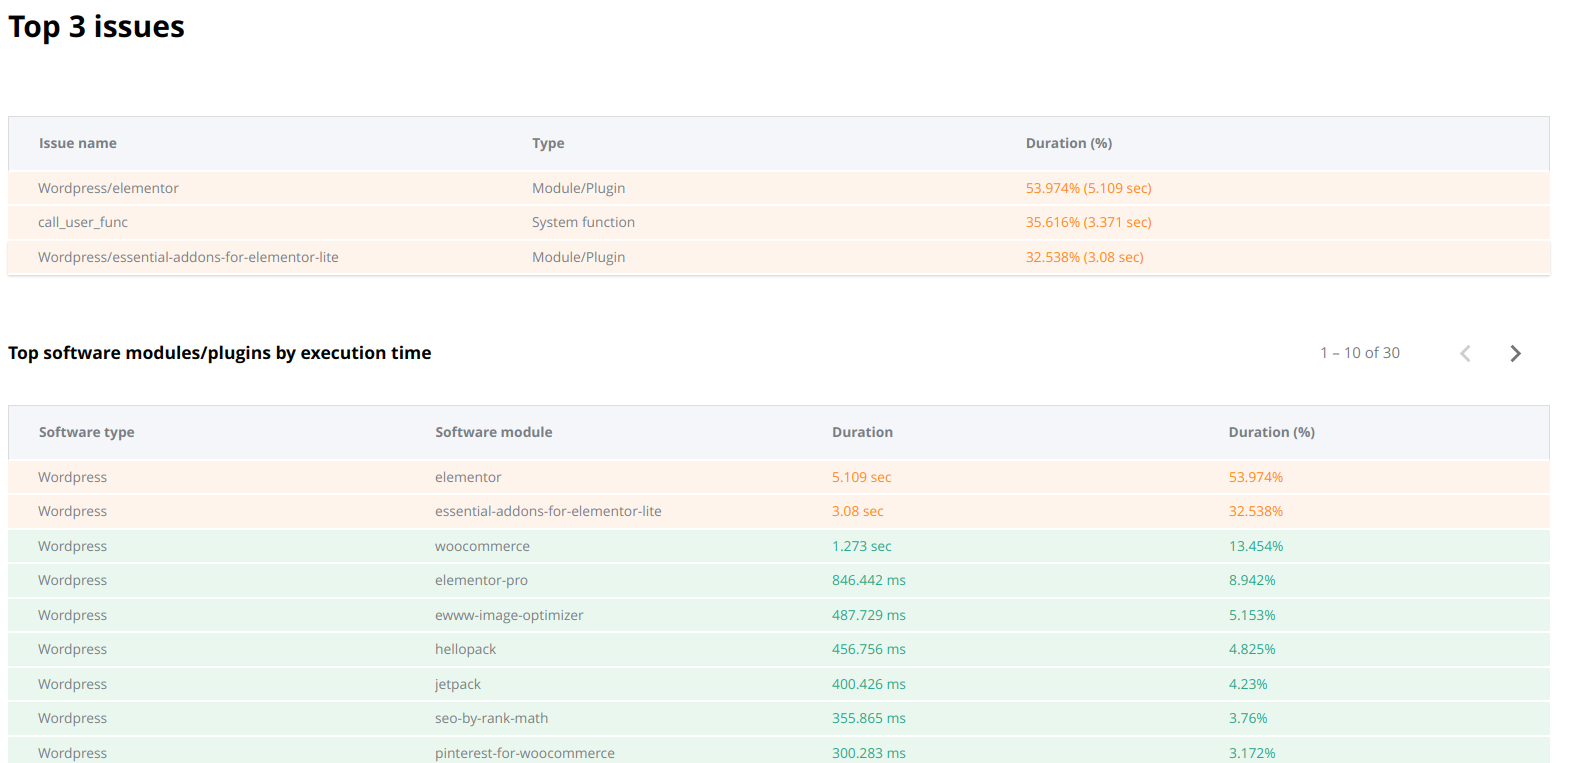
Task: Click the 400.426 ms duration cell
Action: click(869, 684)
